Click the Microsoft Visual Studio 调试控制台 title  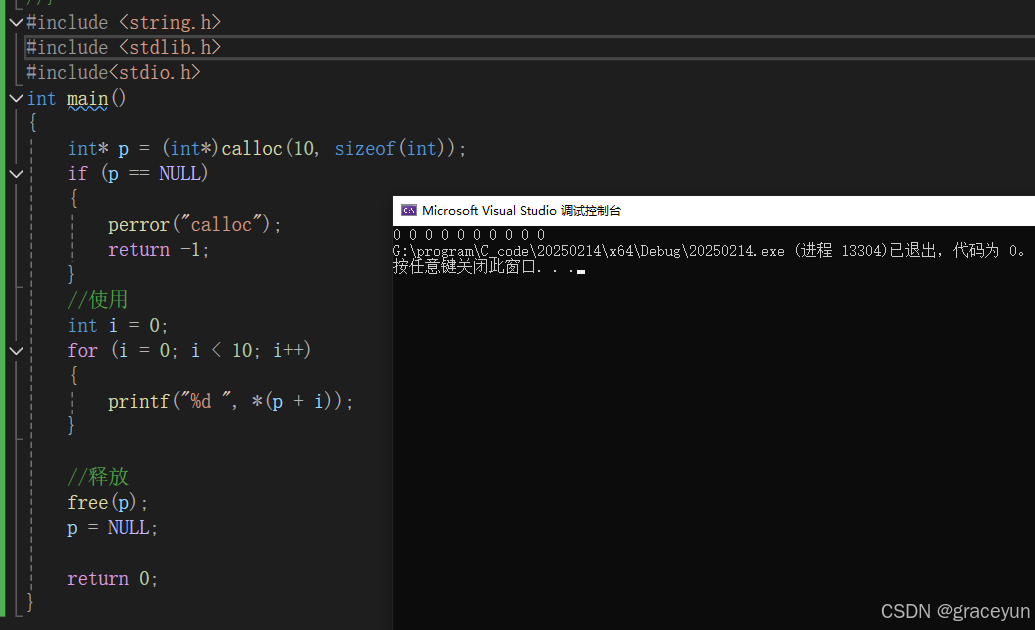[521, 211]
